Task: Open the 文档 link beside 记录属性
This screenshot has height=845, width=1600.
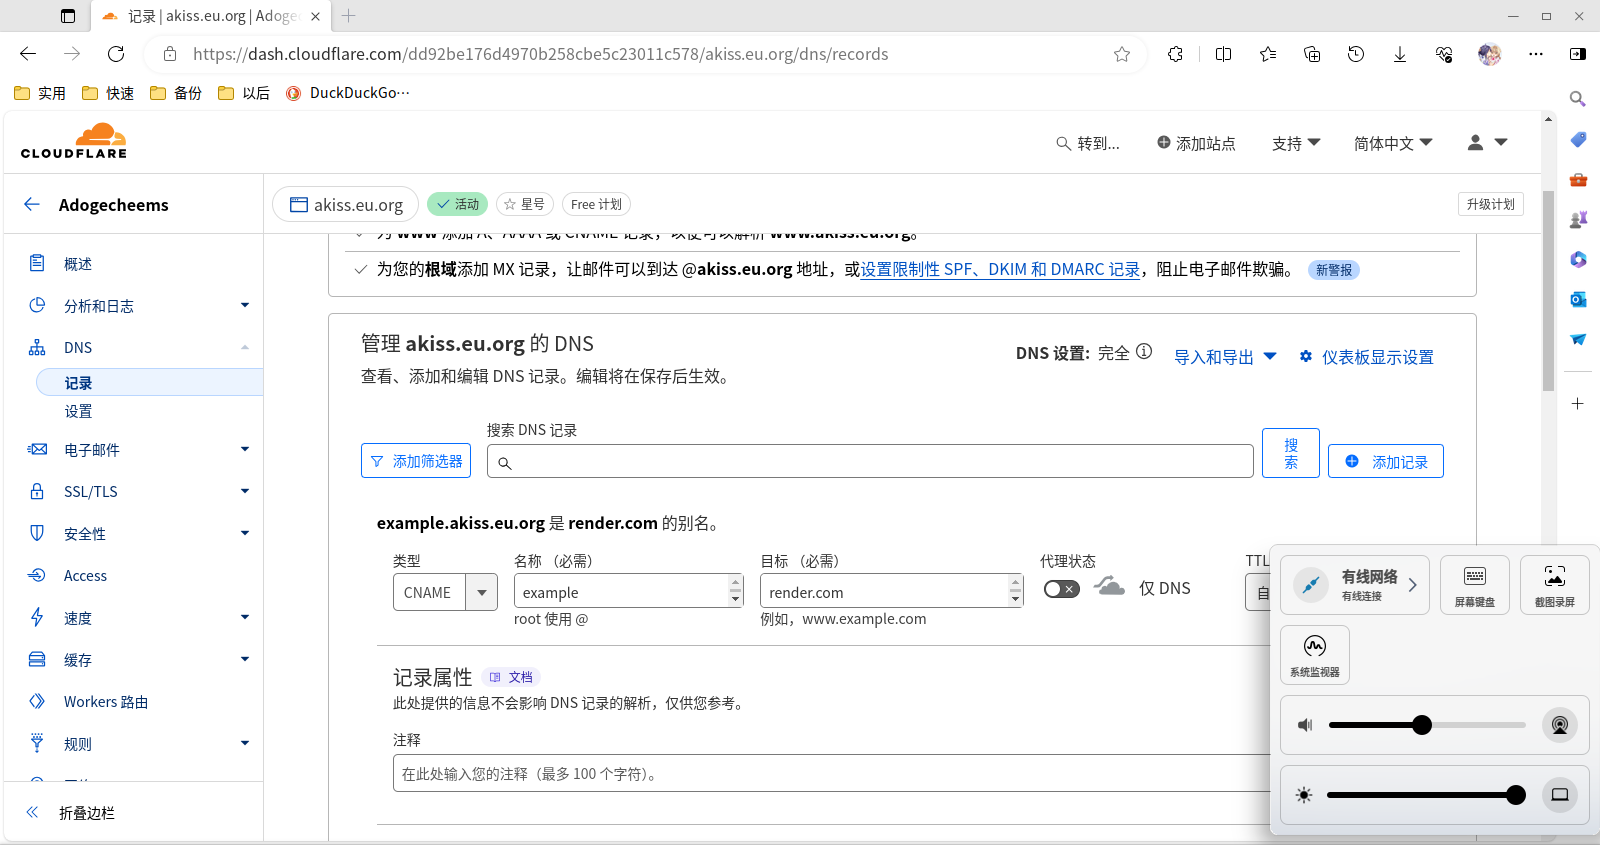Action: 511,677
